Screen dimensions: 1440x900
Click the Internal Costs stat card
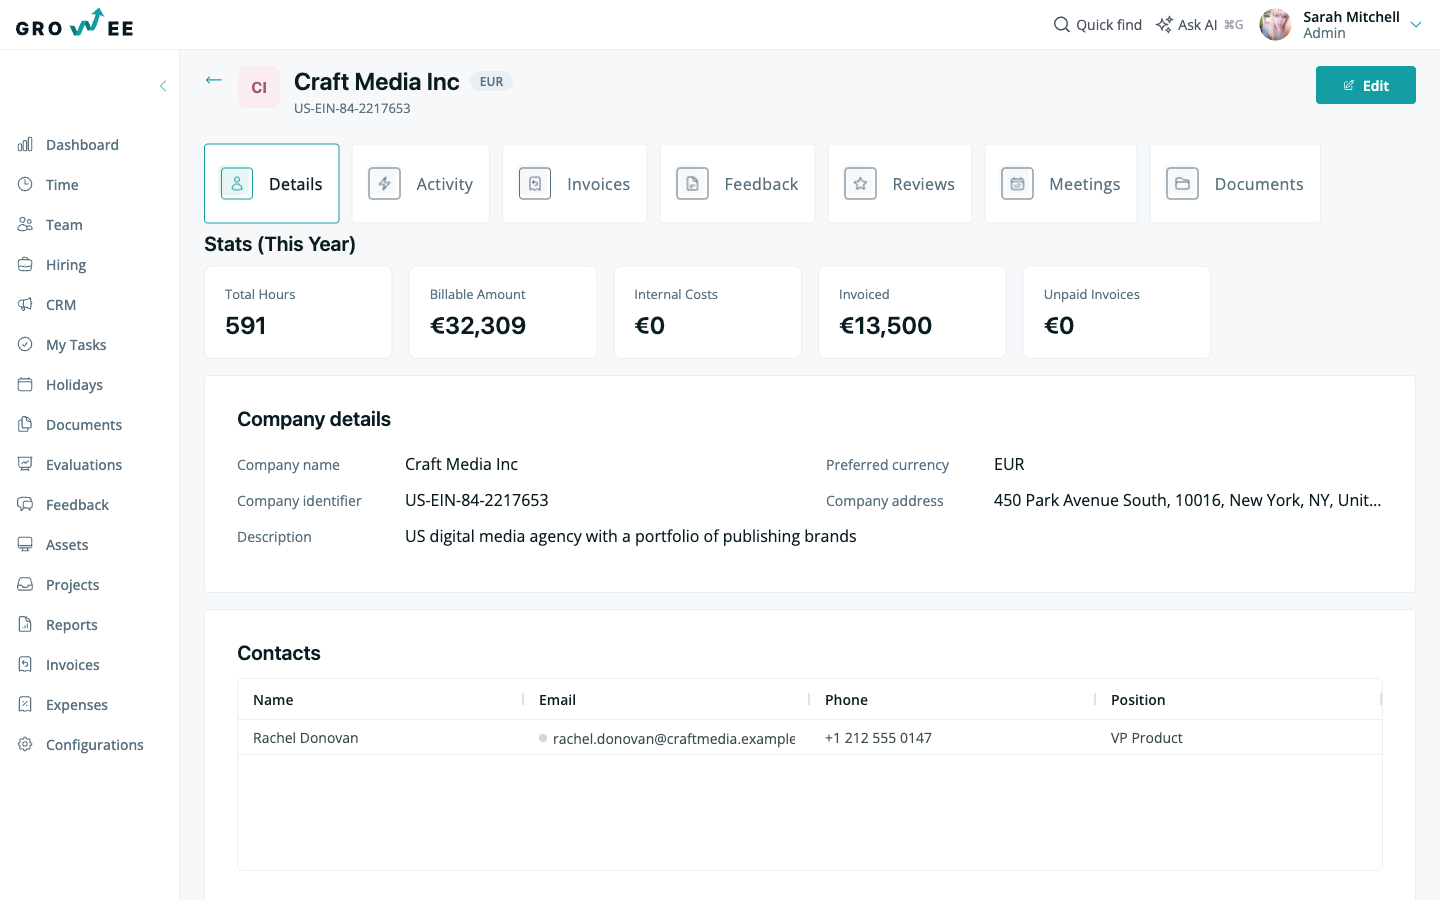pyautogui.click(x=708, y=312)
